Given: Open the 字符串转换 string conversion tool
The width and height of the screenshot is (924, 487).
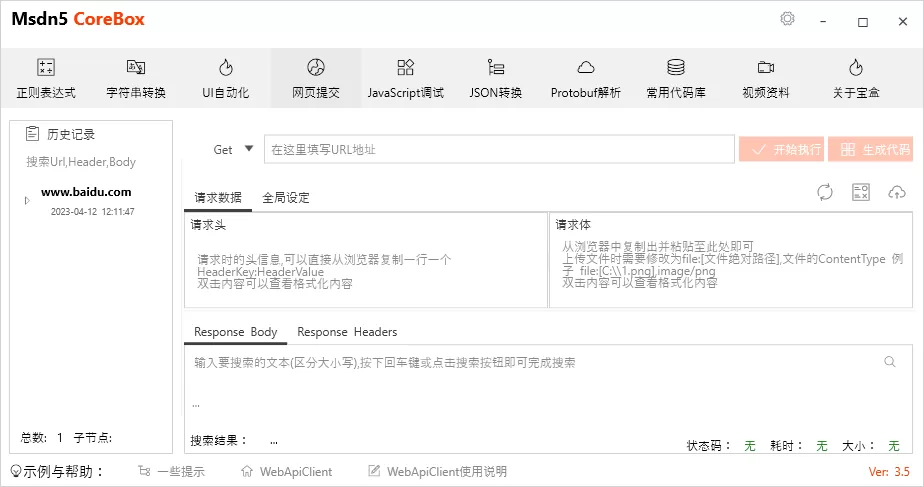Looking at the screenshot, I should coord(136,78).
